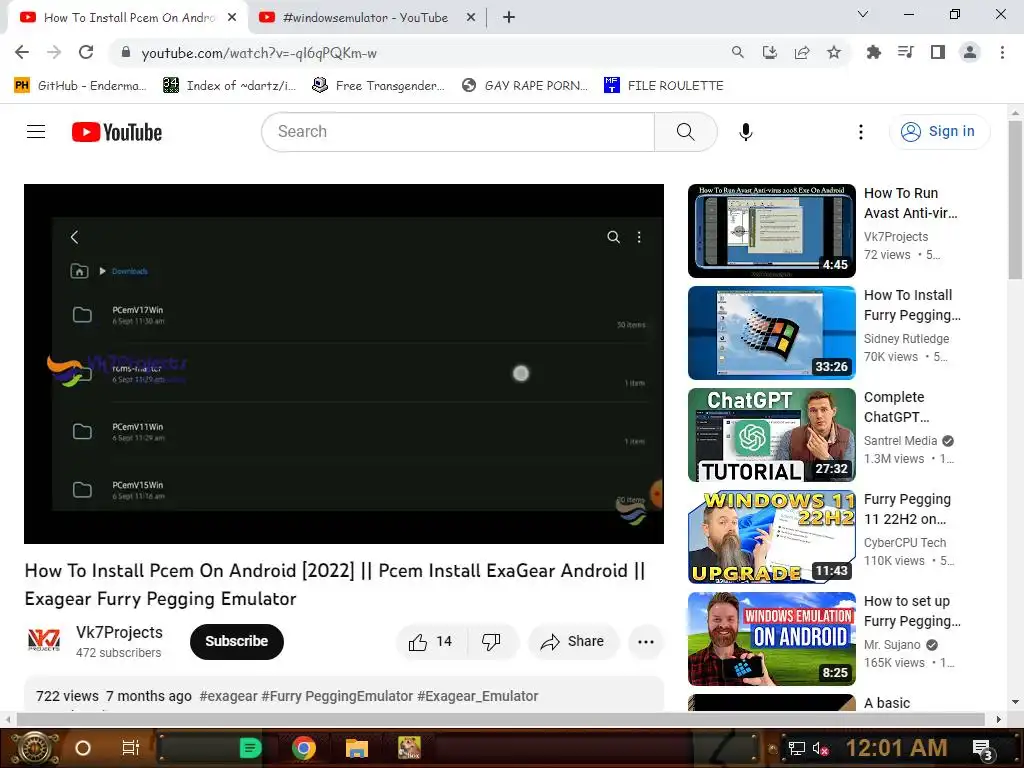
Task: Click the vertical page scrollbar
Action: (1015, 200)
